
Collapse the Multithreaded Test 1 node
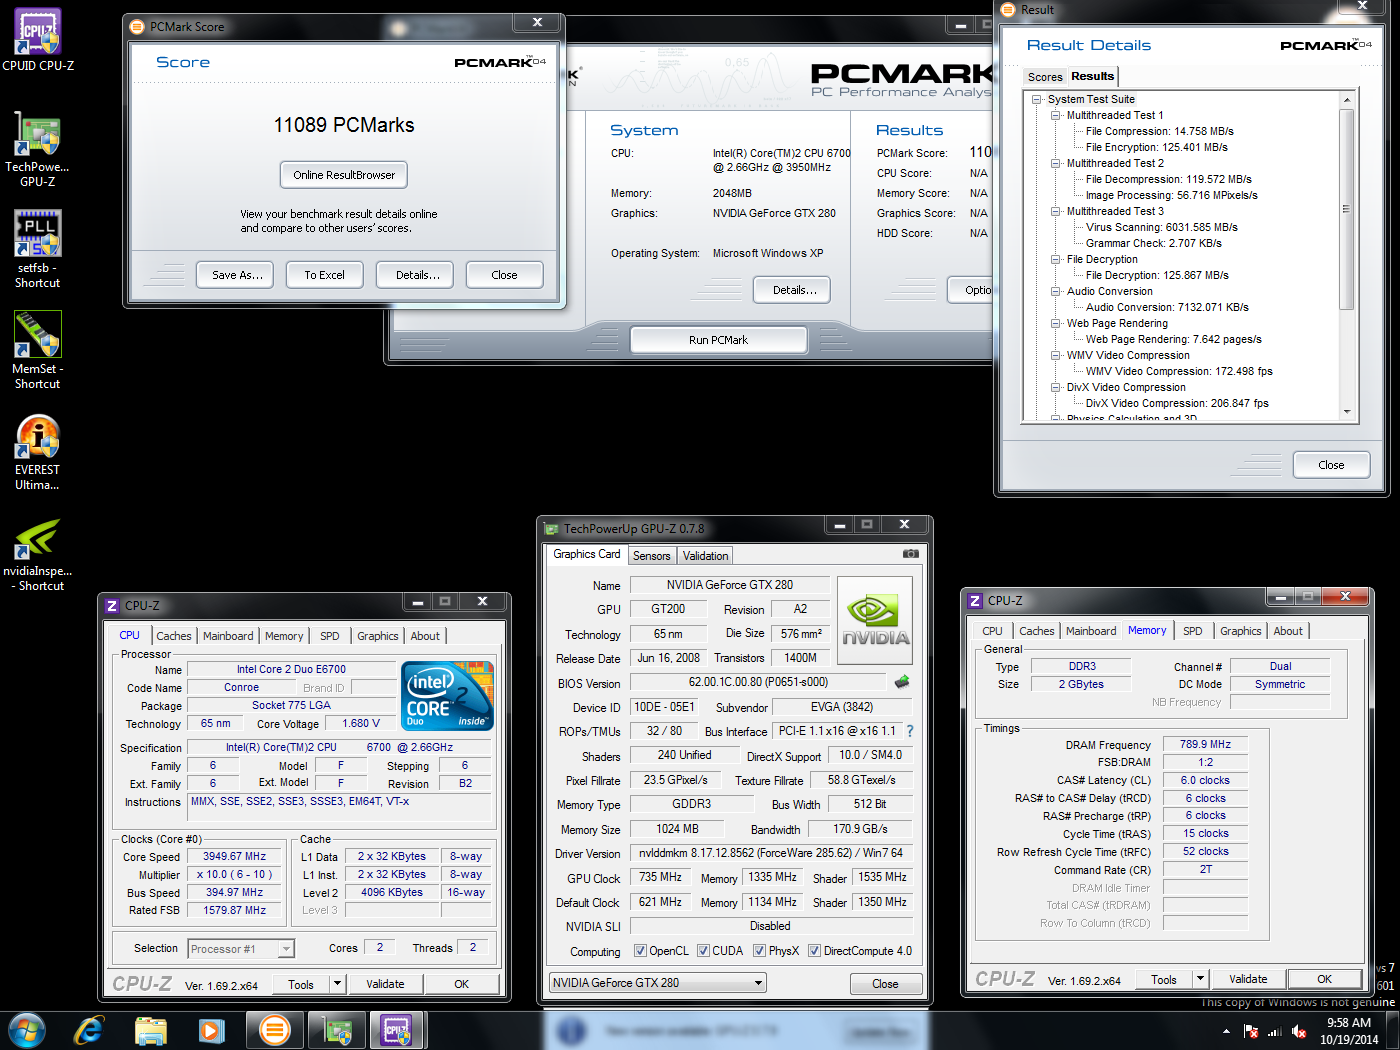tap(1056, 115)
